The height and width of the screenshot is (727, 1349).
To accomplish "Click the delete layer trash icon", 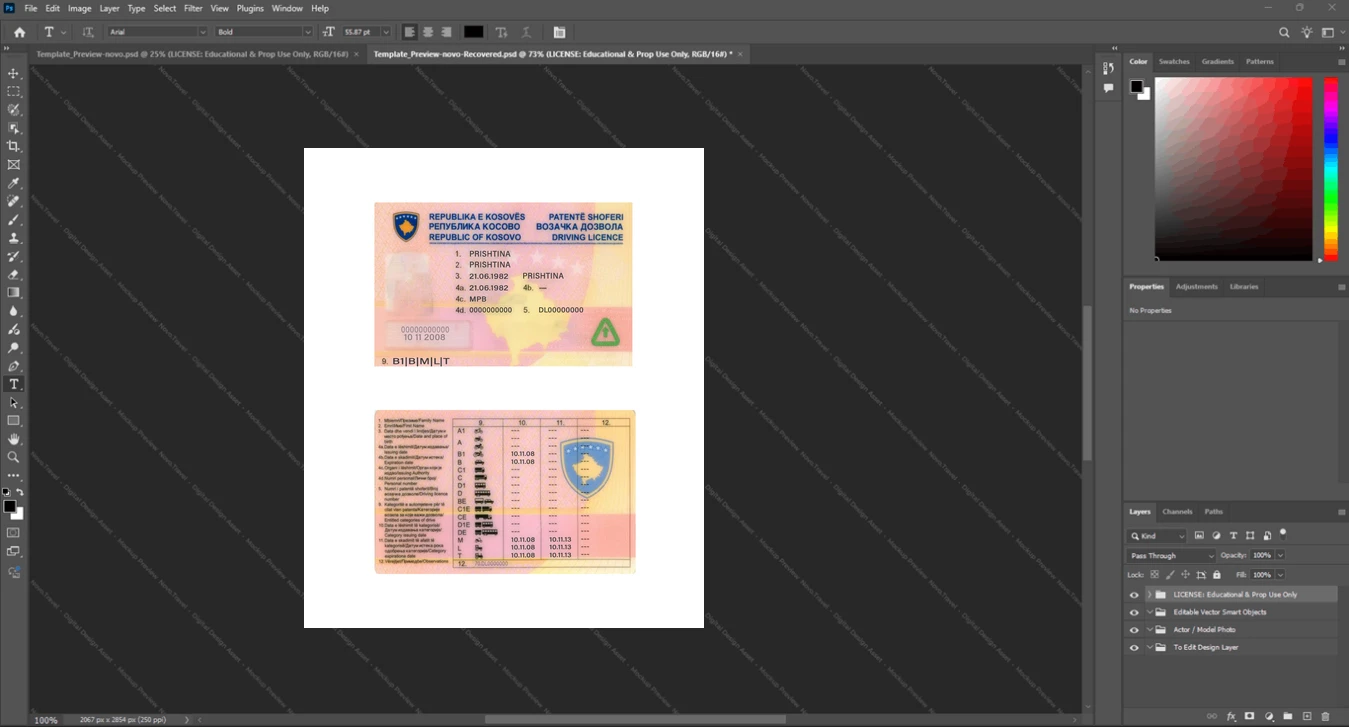I will (x=1326, y=716).
